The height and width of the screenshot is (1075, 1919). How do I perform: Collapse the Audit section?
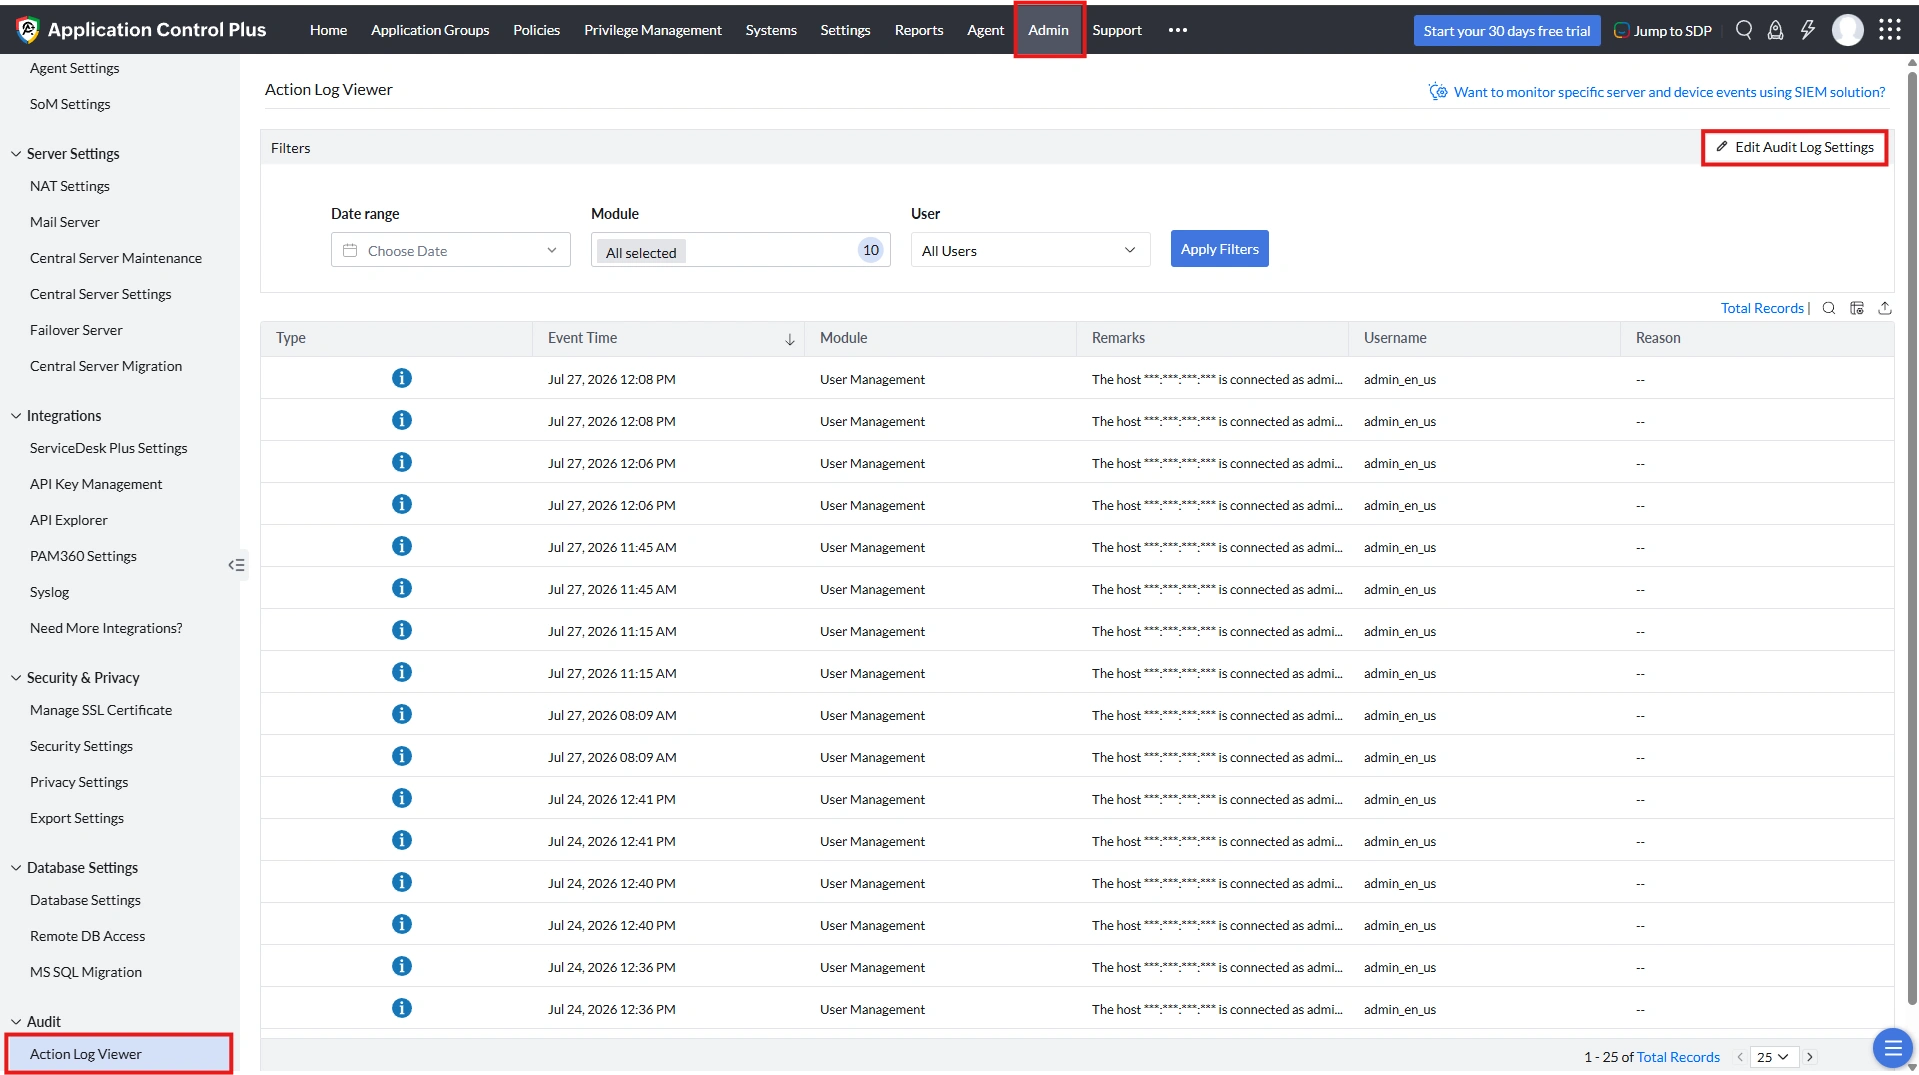point(16,1022)
